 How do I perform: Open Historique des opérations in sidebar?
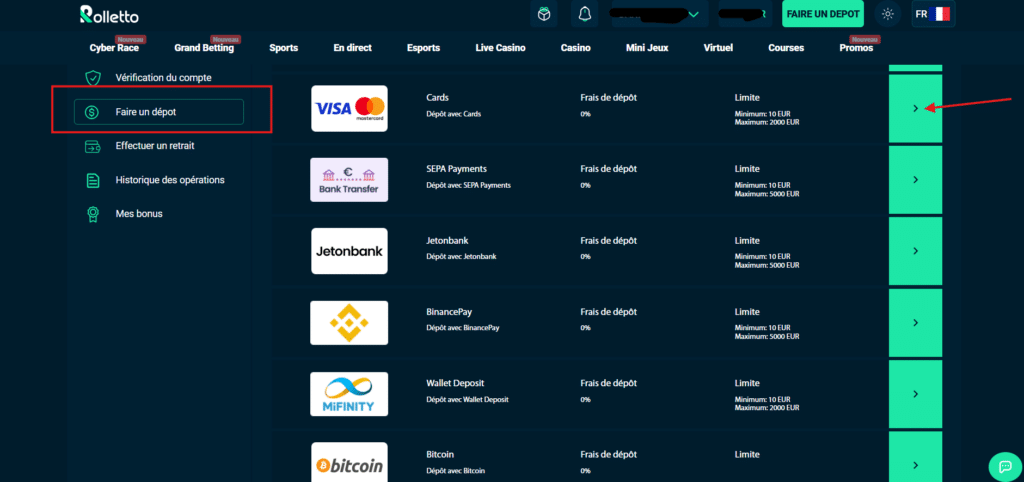tap(170, 180)
